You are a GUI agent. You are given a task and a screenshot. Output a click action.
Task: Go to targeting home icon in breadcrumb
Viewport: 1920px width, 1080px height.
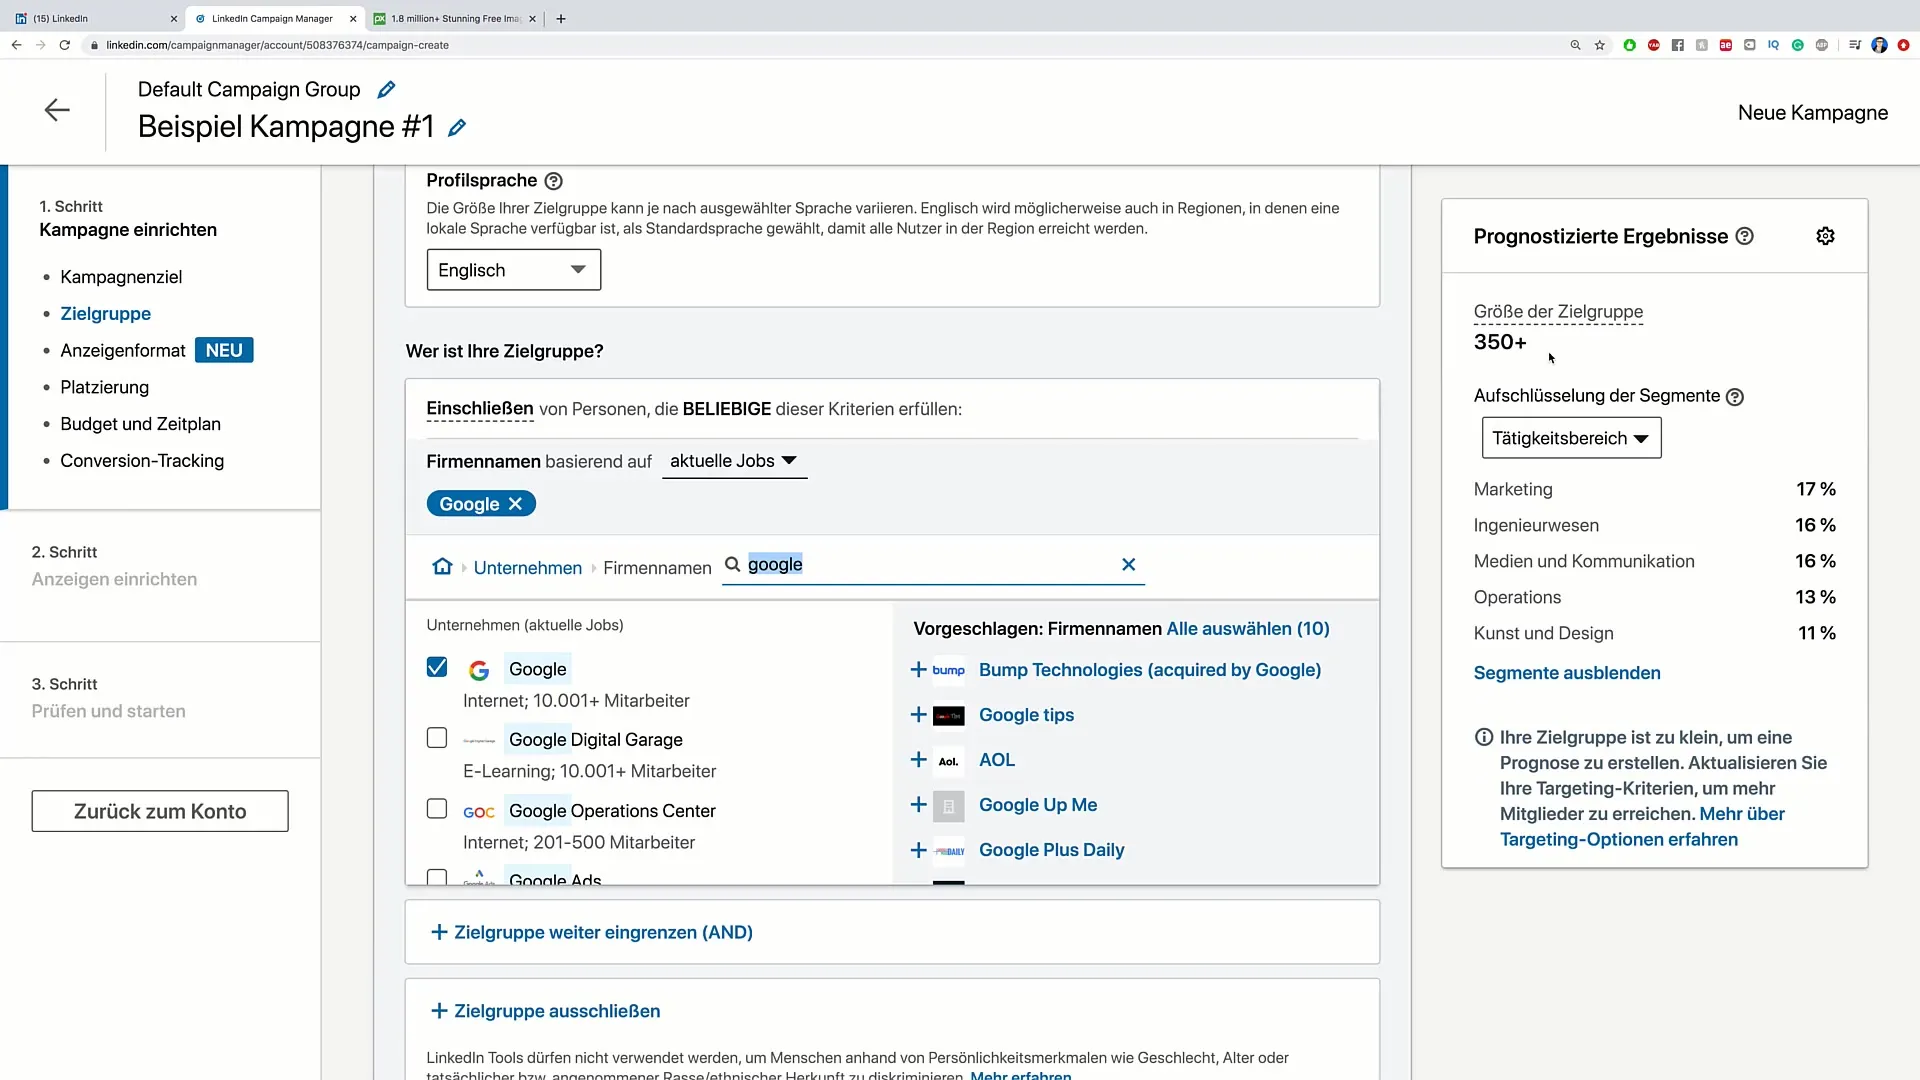[x=442, y=567]
